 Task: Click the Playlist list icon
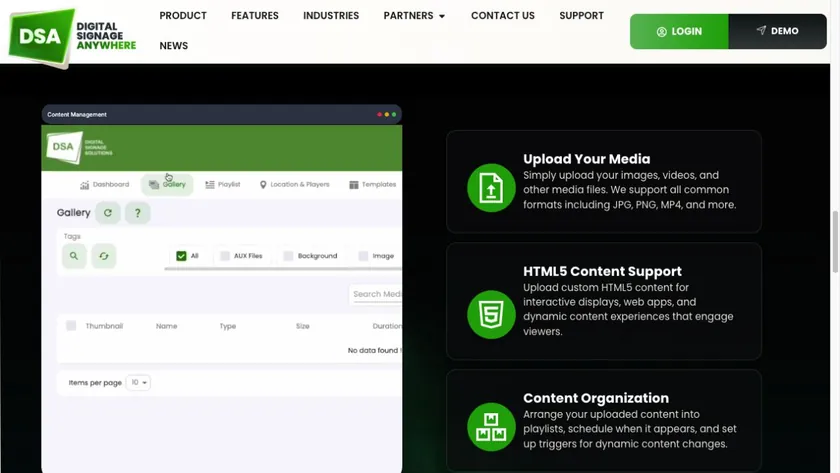coord(210,185)
